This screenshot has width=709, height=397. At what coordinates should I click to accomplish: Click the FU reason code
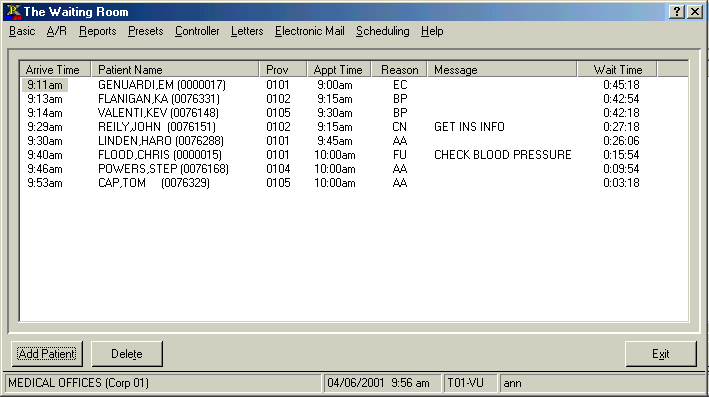[x=400, y=155]
